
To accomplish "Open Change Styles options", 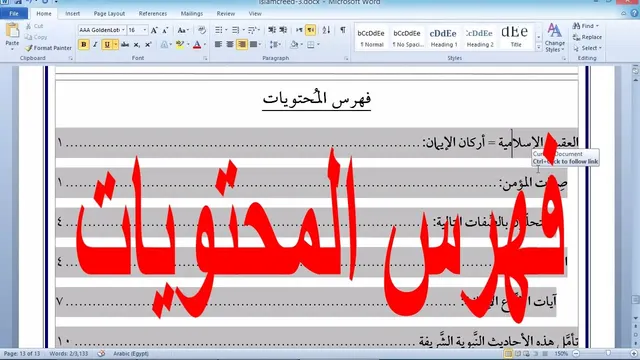I will click(x=554, y=38).
